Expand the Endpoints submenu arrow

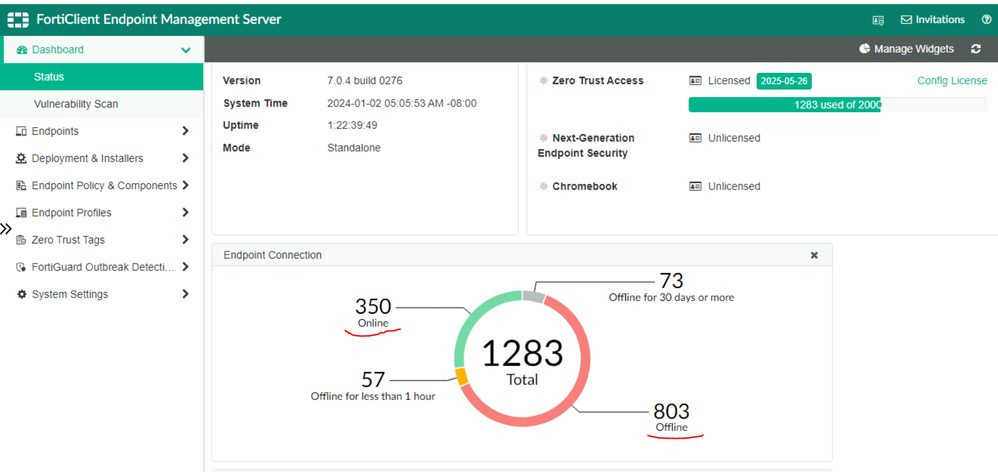pyautogui.click(x=186, y=131)
